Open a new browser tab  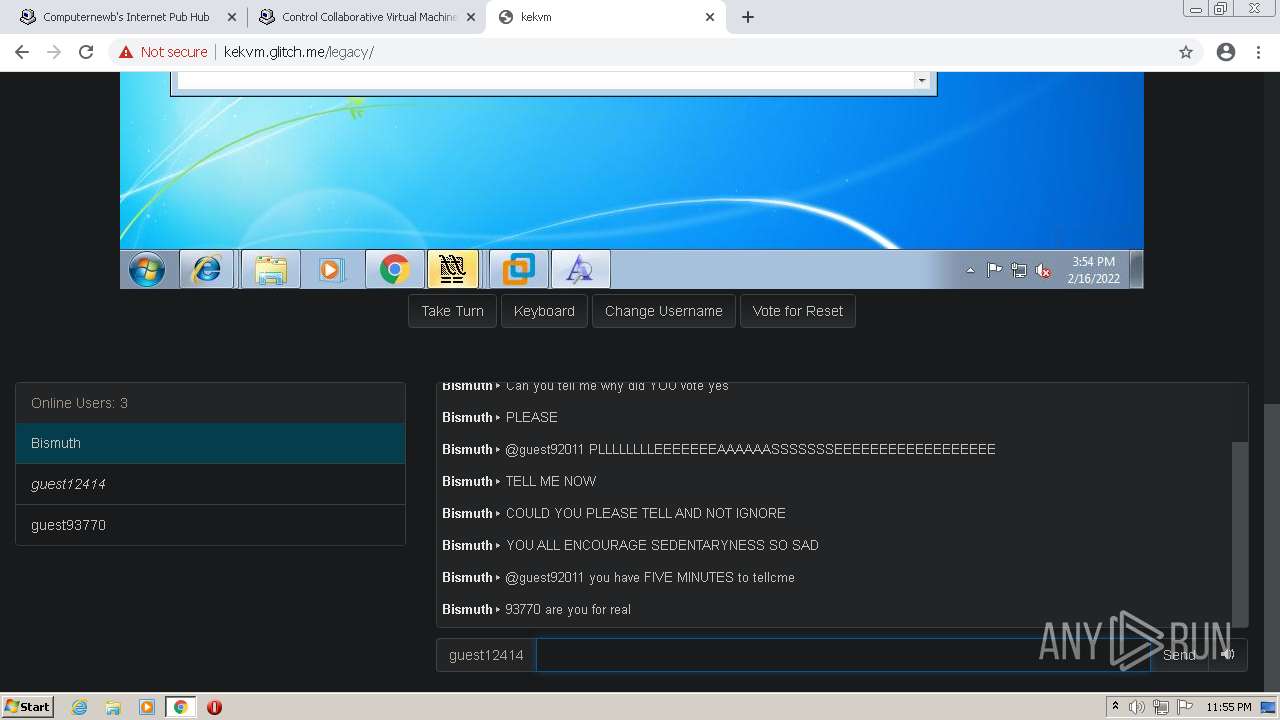tap(748, 17)
